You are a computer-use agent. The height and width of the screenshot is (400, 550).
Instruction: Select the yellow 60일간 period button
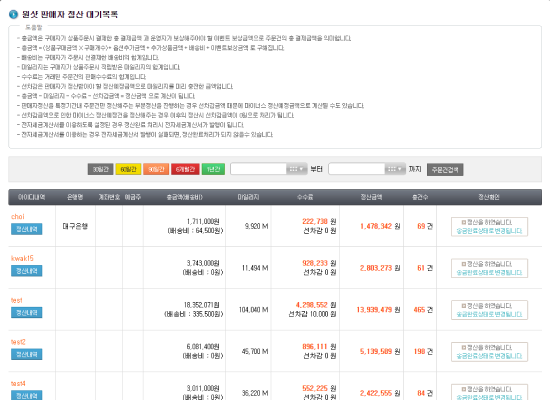[128, 169]
